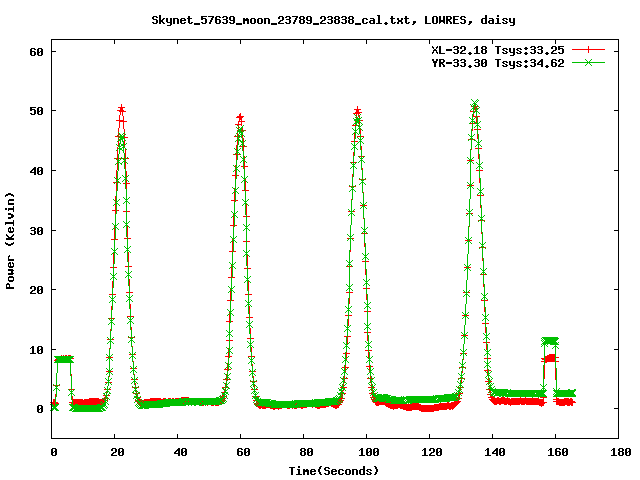This screenshot has height=480, width=640.
Task: Click the x-axis tick label 80
Action: pos(306,452)
